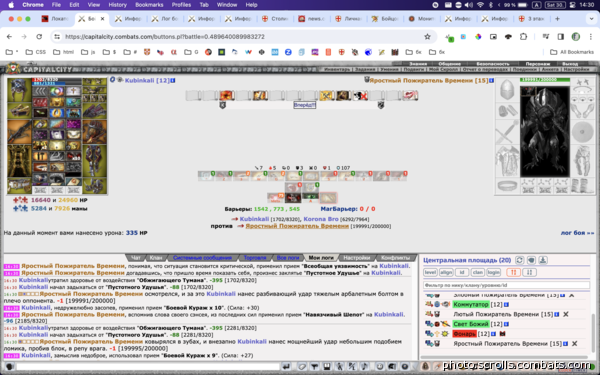
Task: Open the History menu in the menu bar
Action: click(x=117, y=5)
